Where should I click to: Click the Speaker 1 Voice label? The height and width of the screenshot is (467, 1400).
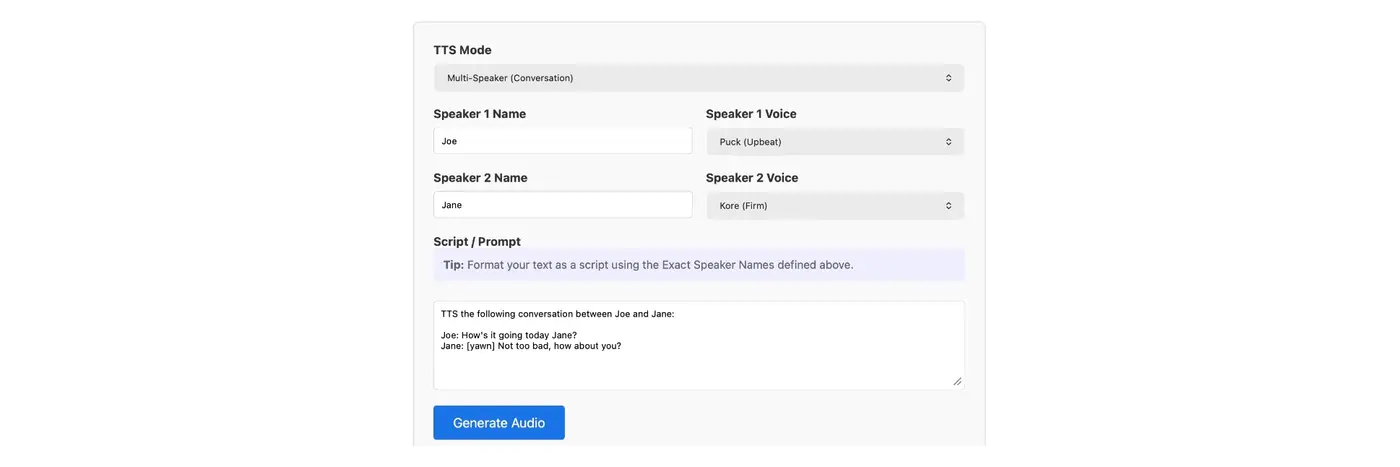(751, 114)
